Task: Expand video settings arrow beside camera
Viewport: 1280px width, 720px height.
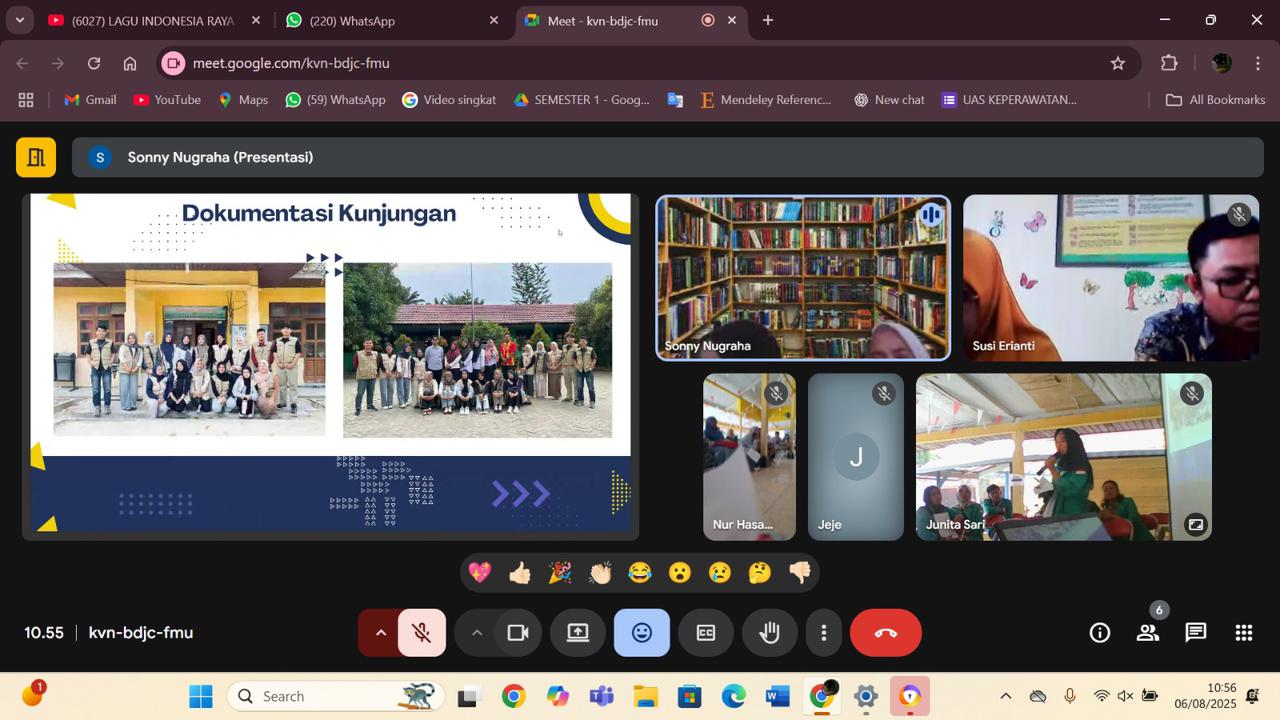Action: 477,633
